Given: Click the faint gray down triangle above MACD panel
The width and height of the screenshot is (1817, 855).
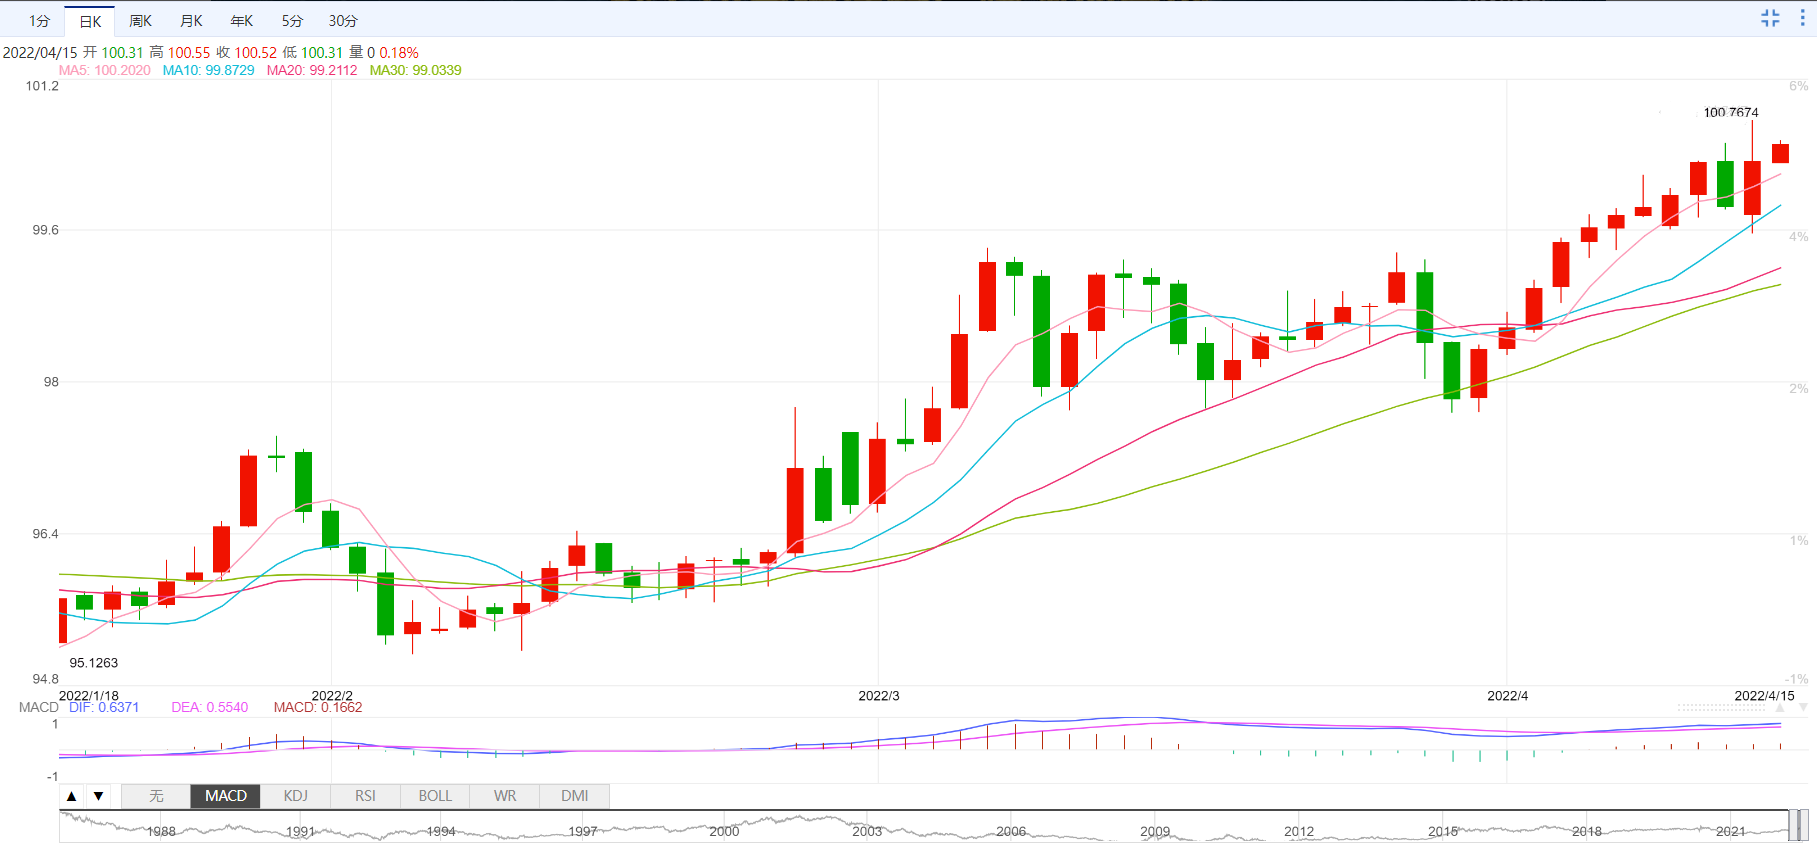Looking at the screenshot, I should pos(1803,707).
